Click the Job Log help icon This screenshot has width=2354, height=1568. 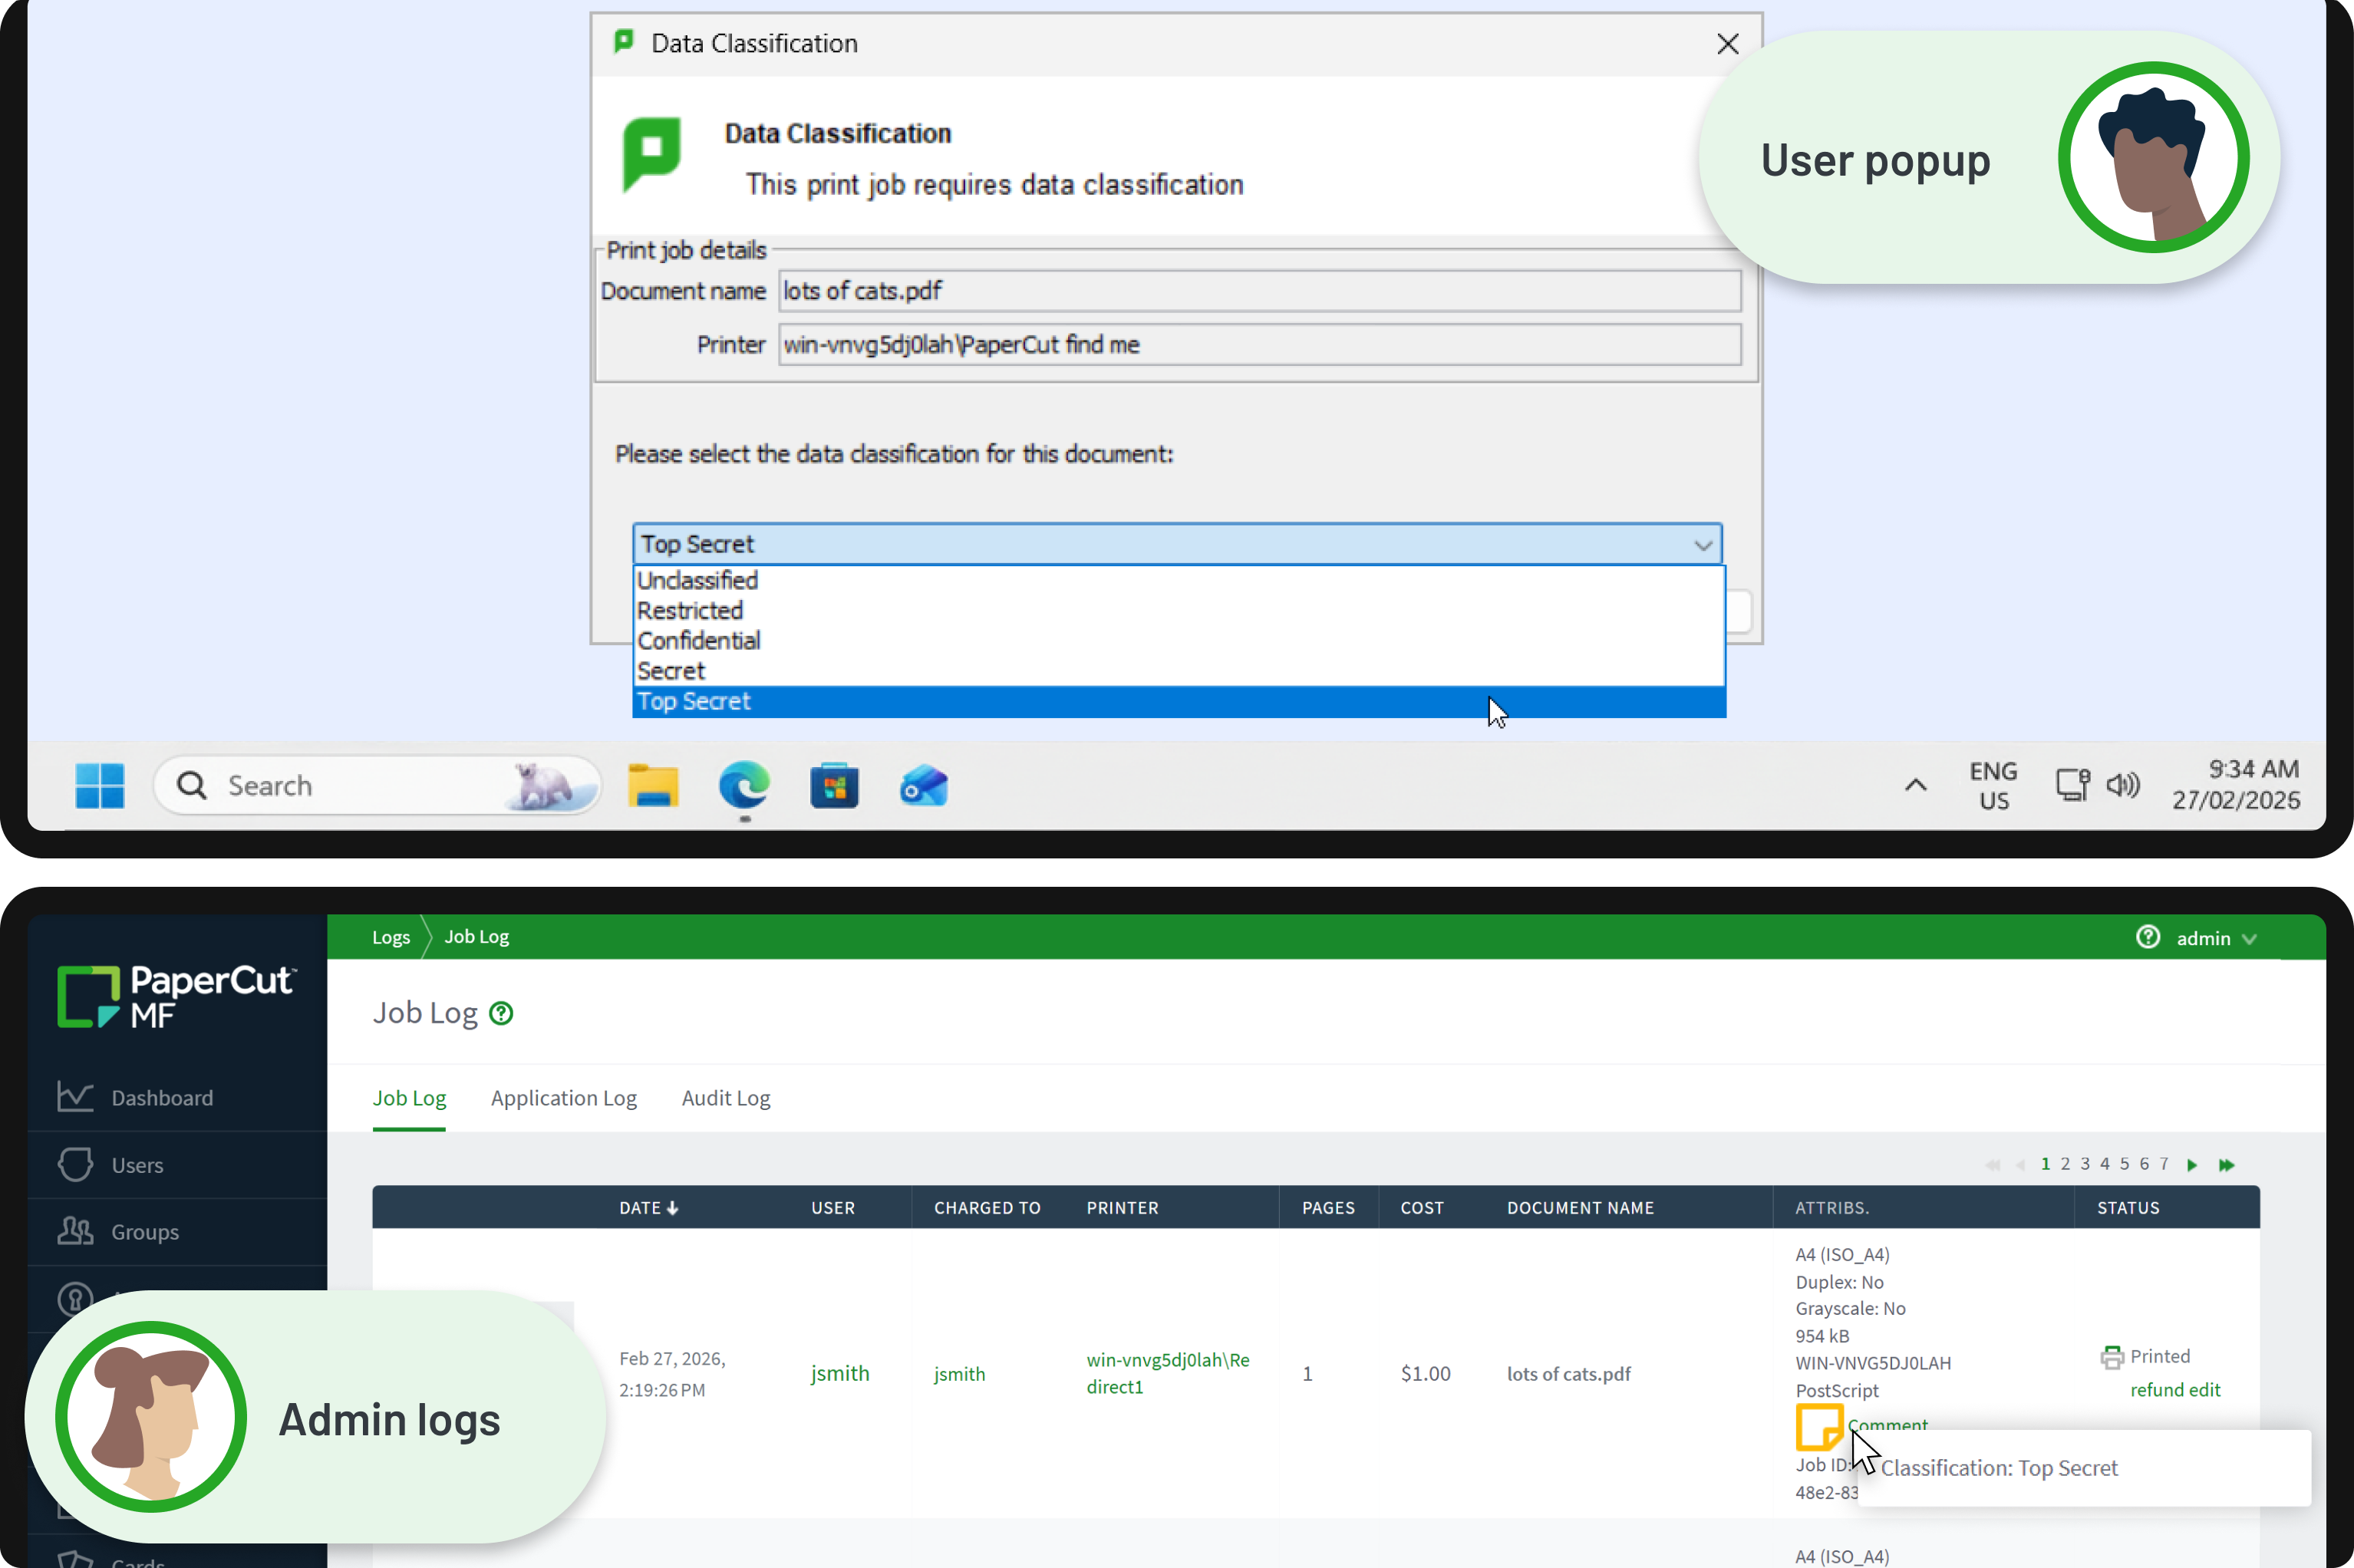pos(501,1014)
